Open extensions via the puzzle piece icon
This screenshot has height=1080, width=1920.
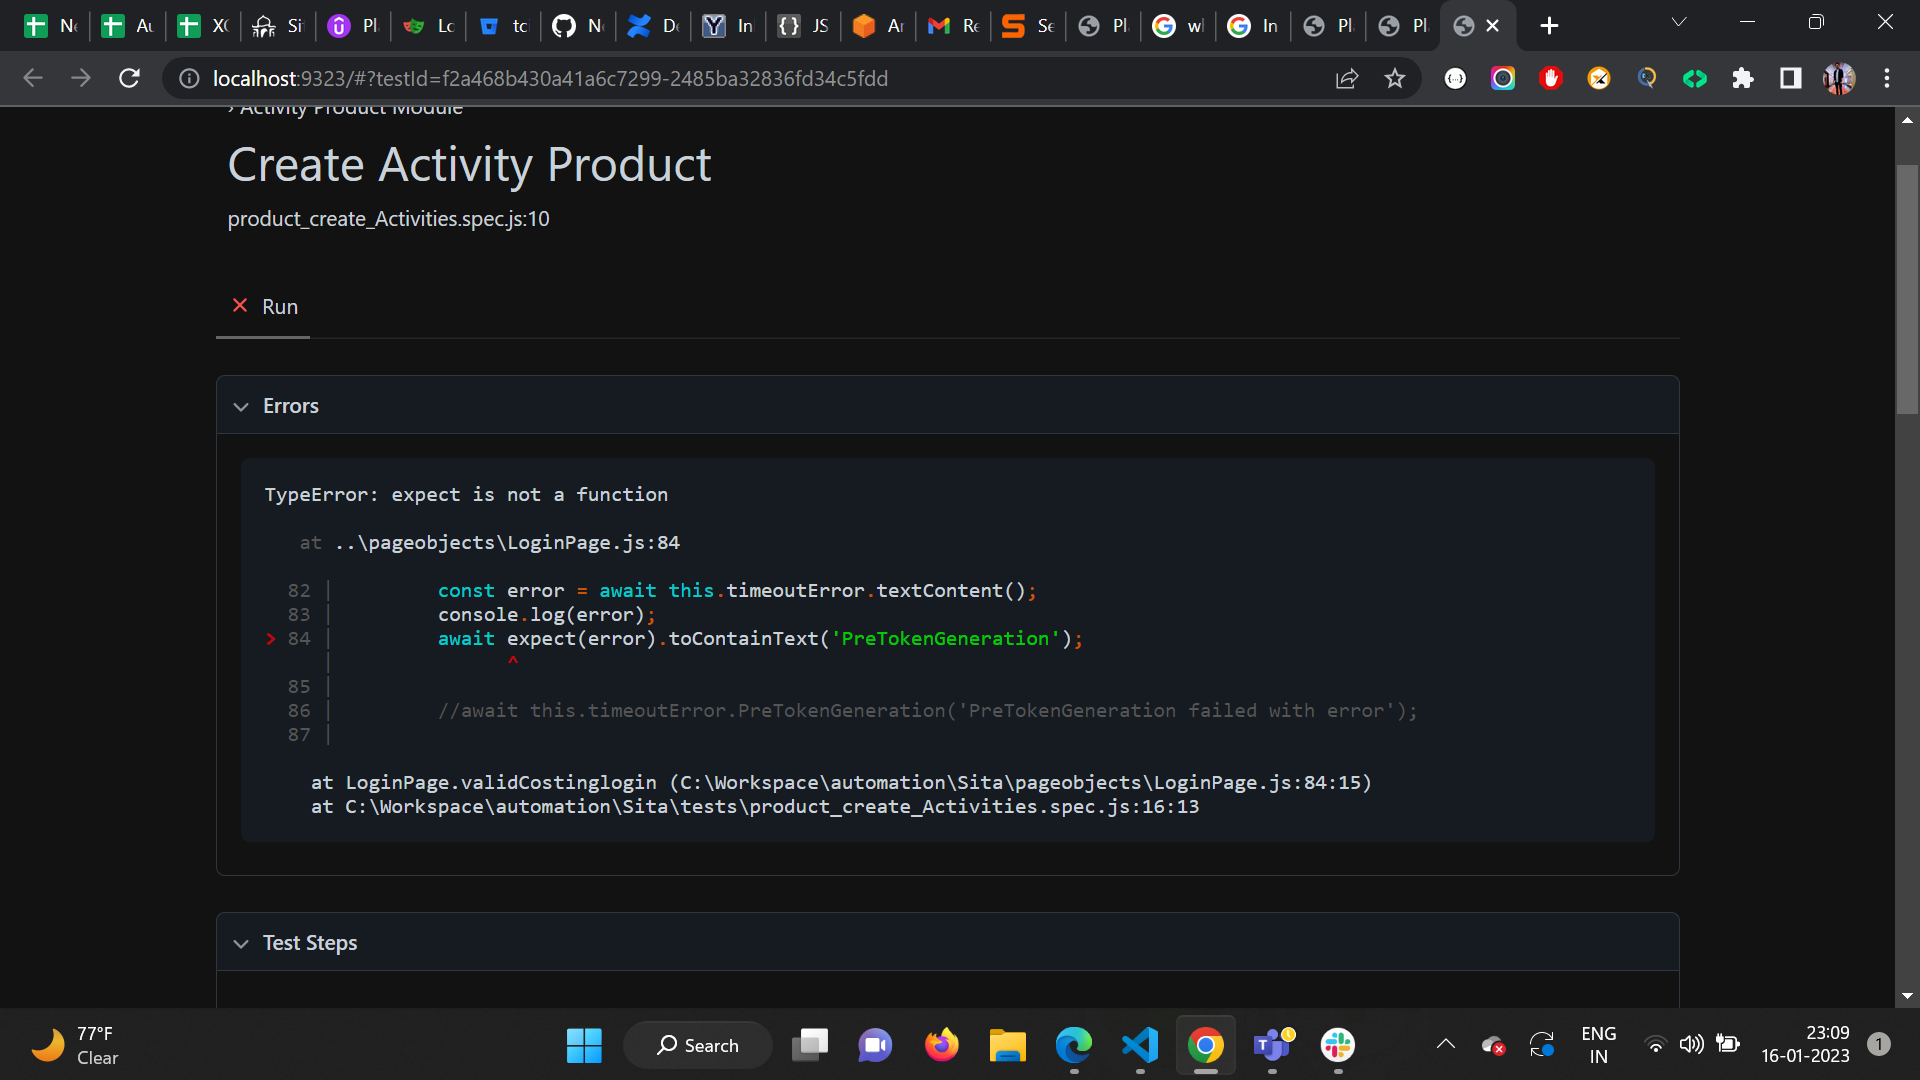click(x=1744, y=78)
